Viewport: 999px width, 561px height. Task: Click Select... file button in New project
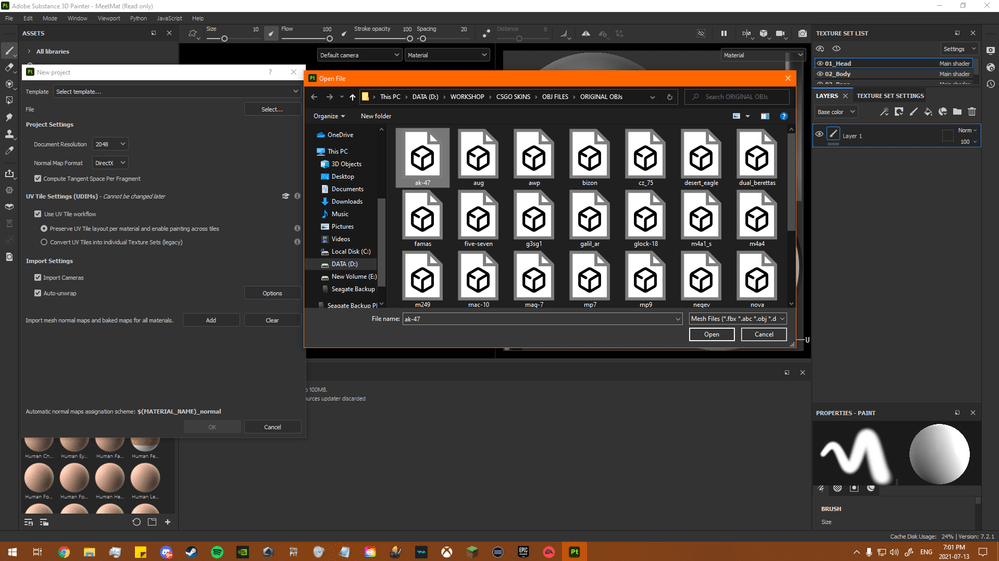272,110
